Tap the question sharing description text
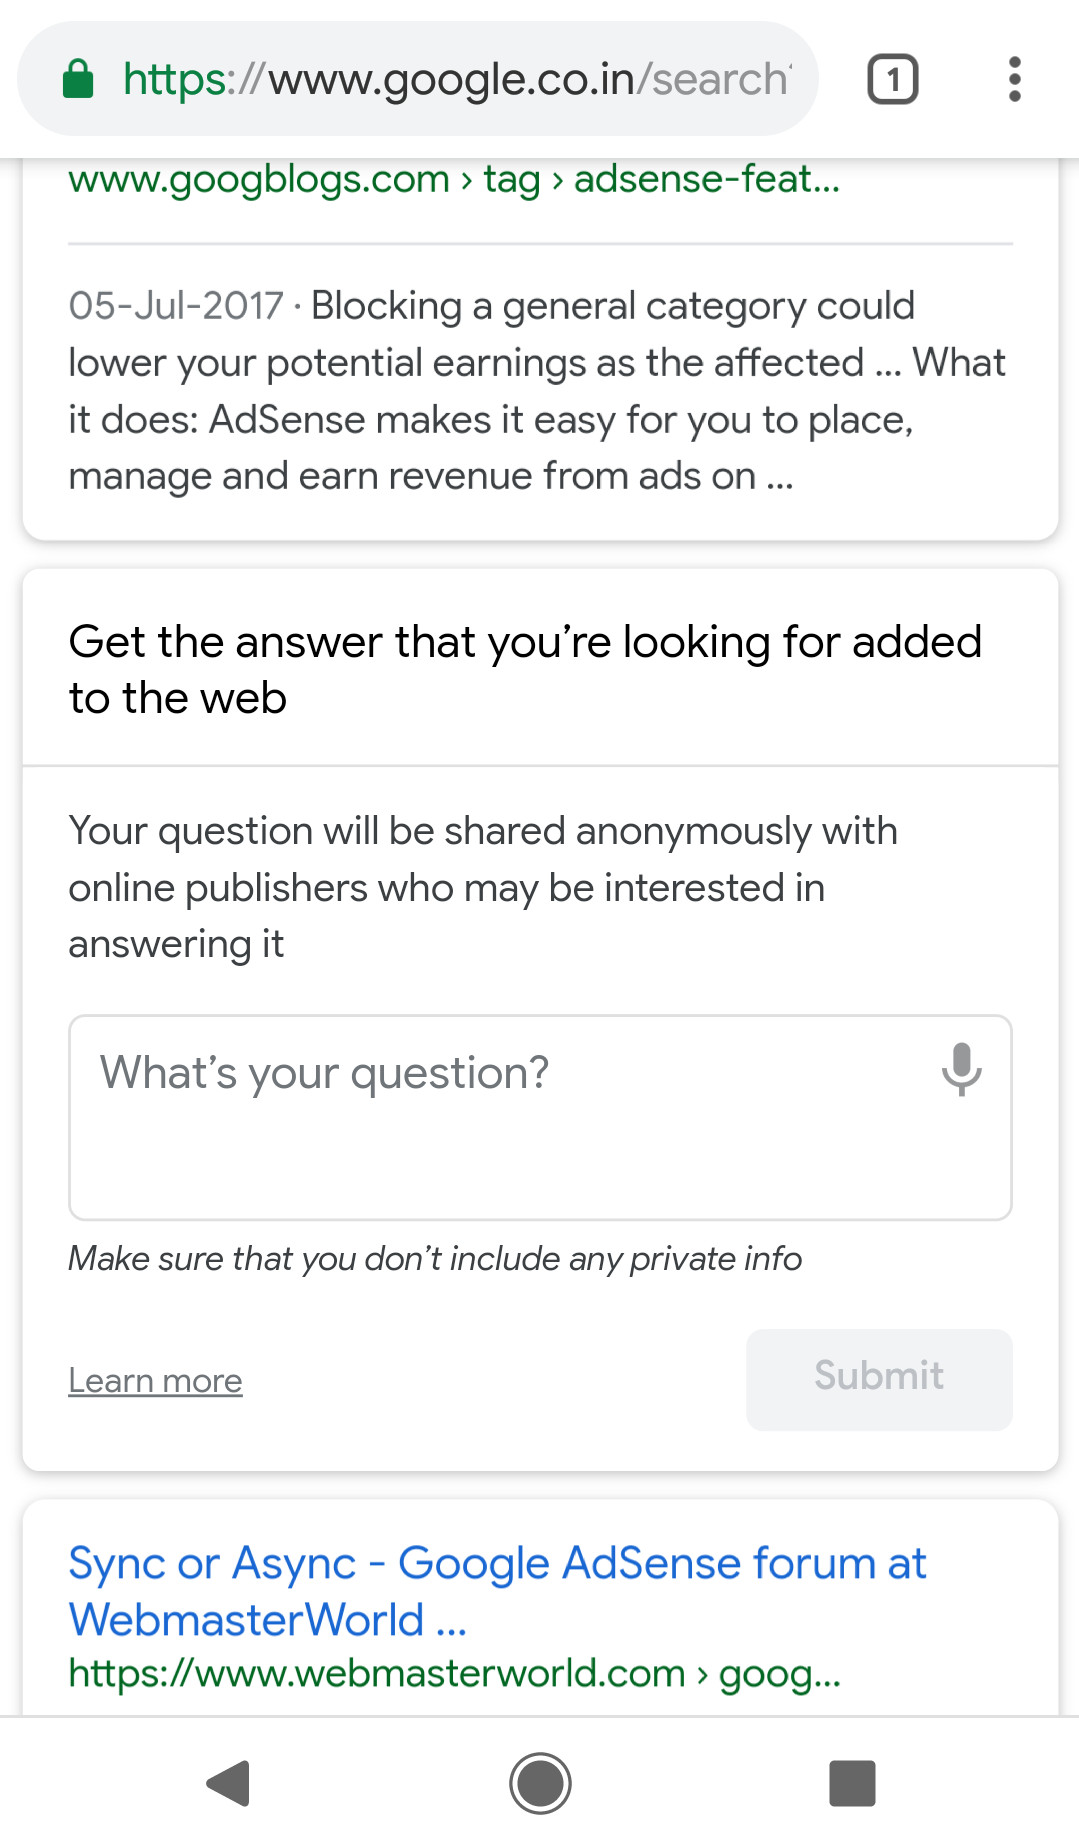The image size is (1079, 1844). click(483, 886)
